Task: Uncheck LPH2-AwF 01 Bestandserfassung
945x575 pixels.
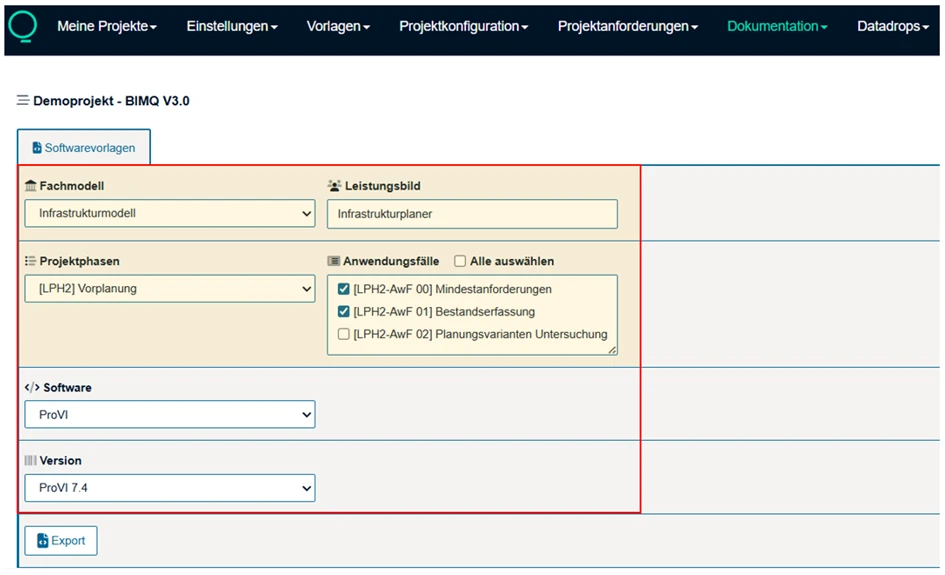Action: pyautogui.click(x=344, y=312)
